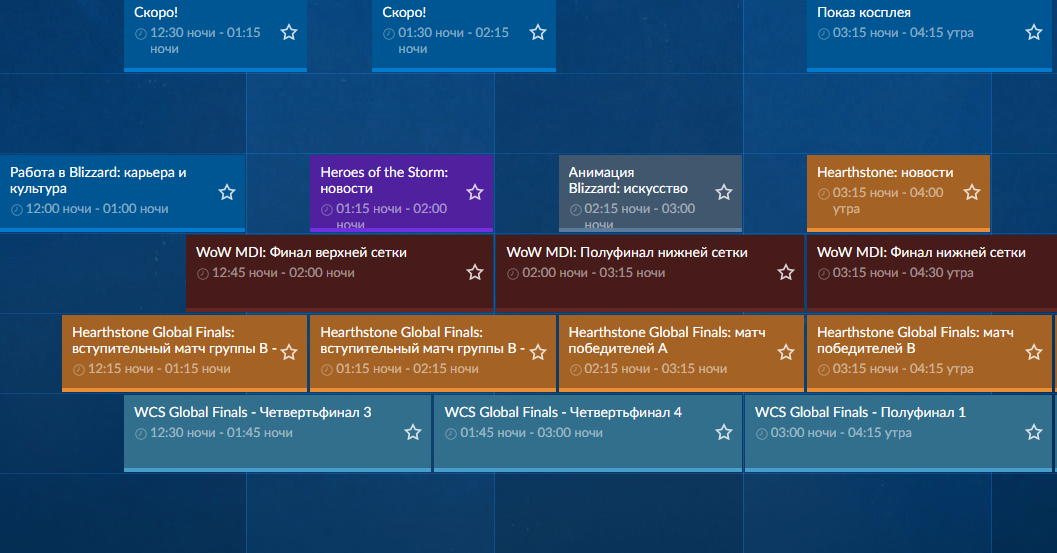The height and width of the screenshot is (553, 1057).
Task: Star WoW MDI: Финал верхней сетки
Action: (x=475, y=272)
